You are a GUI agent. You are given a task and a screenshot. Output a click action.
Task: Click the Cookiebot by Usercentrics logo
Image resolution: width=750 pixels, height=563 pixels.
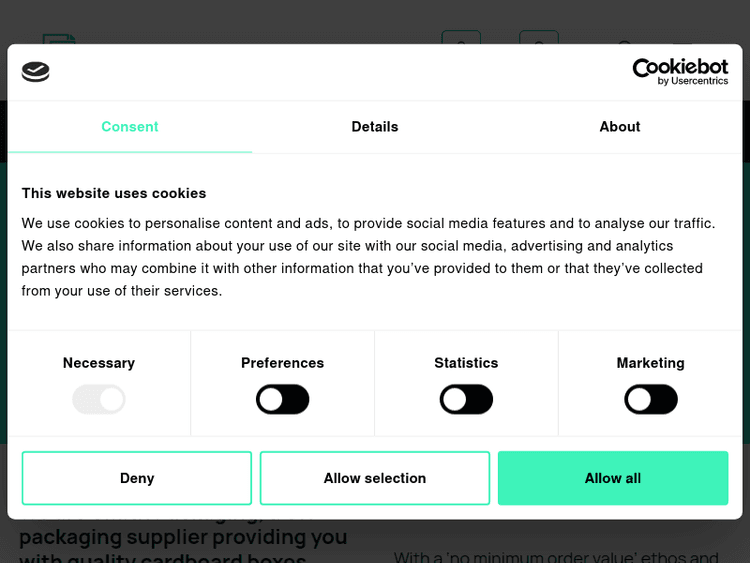680,71
